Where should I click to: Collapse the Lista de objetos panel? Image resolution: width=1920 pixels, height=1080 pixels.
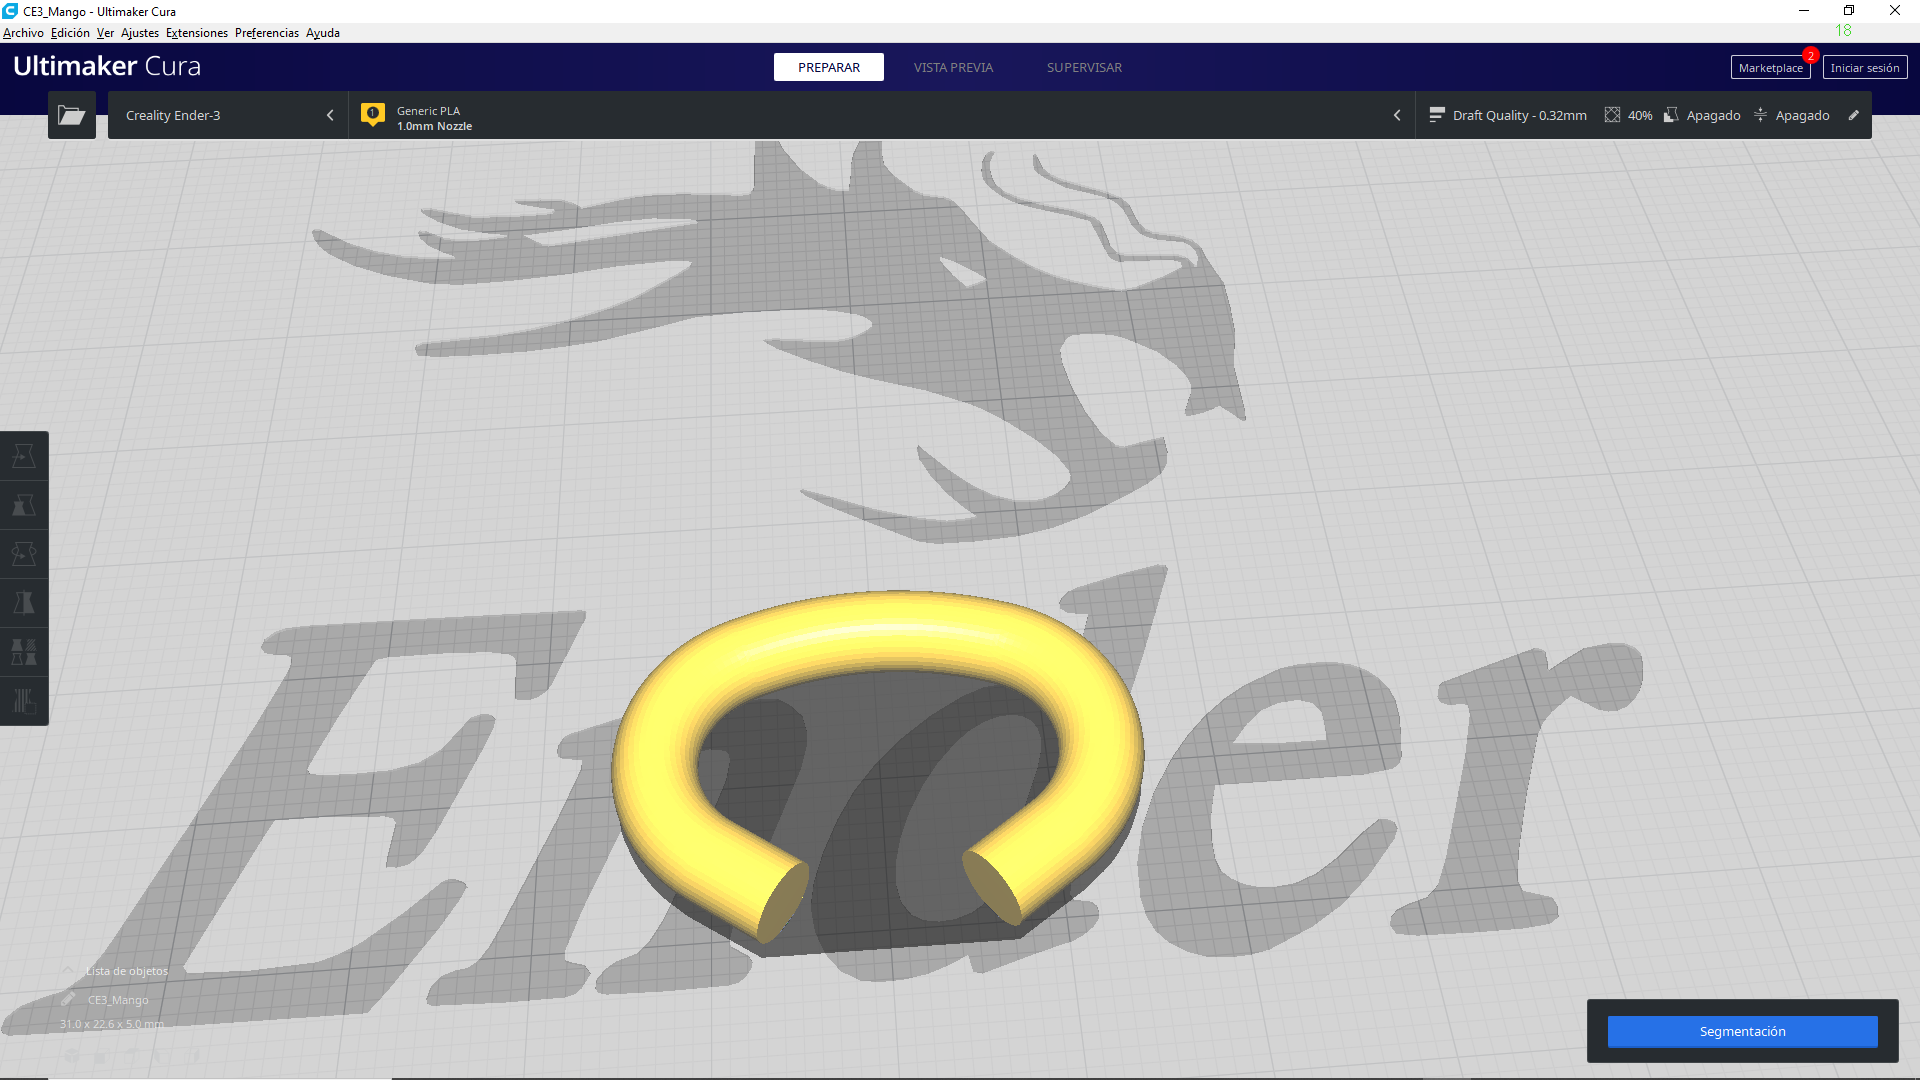click(68, 971)
